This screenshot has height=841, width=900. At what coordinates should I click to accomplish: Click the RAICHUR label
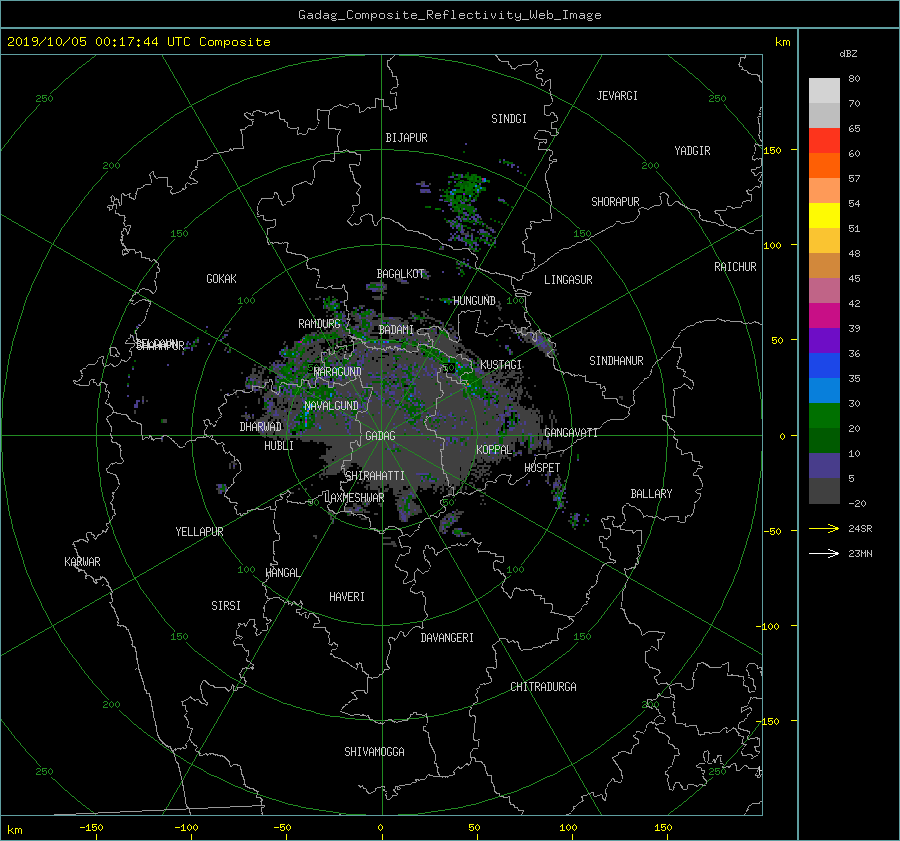[735, 267]
